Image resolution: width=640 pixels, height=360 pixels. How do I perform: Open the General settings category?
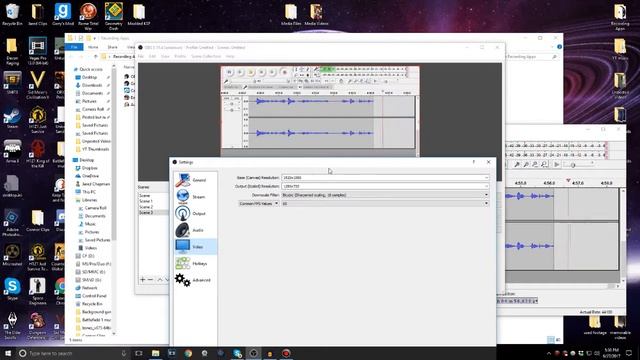(x=196, y=180)
